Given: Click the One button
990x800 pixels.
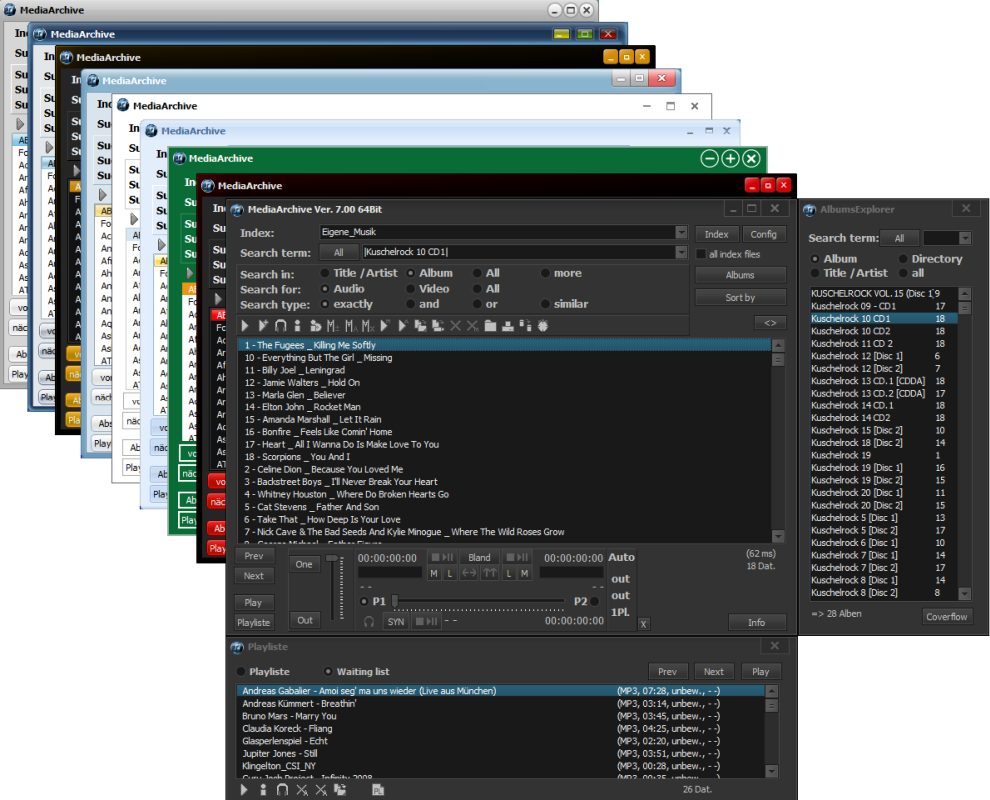Looking at the screenshot, I should pyautogui.click(x=304, y=564).
